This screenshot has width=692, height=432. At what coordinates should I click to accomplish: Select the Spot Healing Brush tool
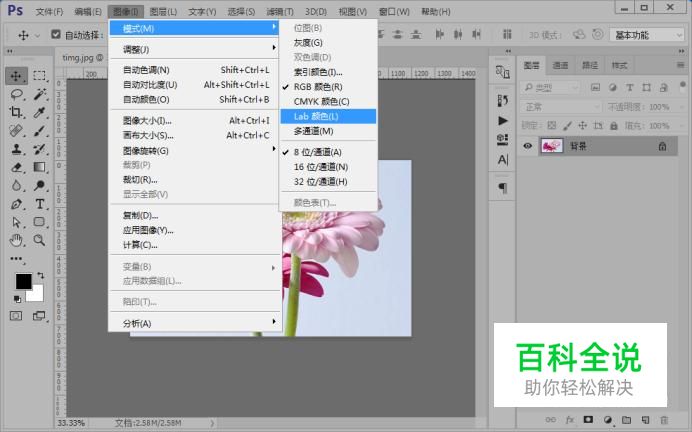[17, 131]
